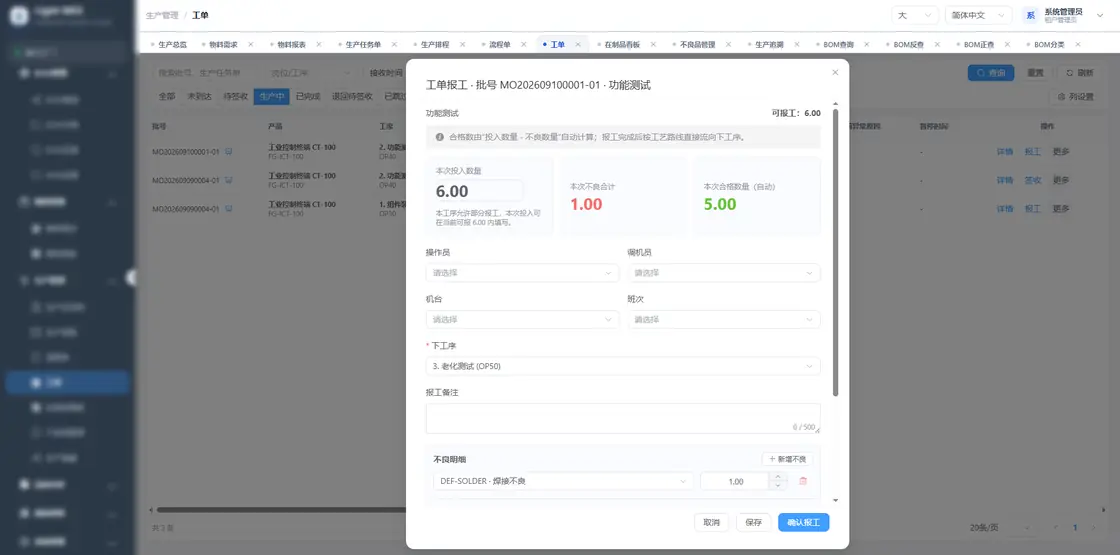This screenshot has height=555, width=1120.
Task: Close the 生产排程 tab via X icon
Action: 462,44
